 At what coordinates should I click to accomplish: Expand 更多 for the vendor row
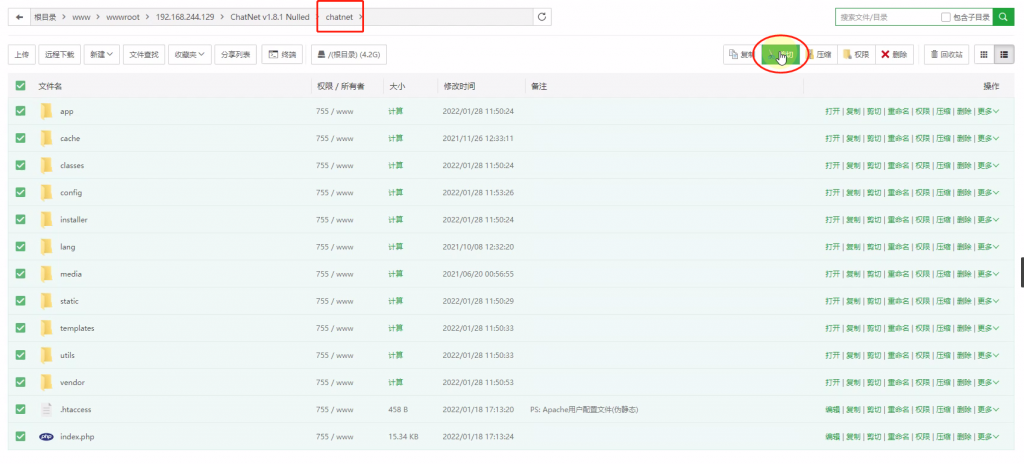coord(988,382)
